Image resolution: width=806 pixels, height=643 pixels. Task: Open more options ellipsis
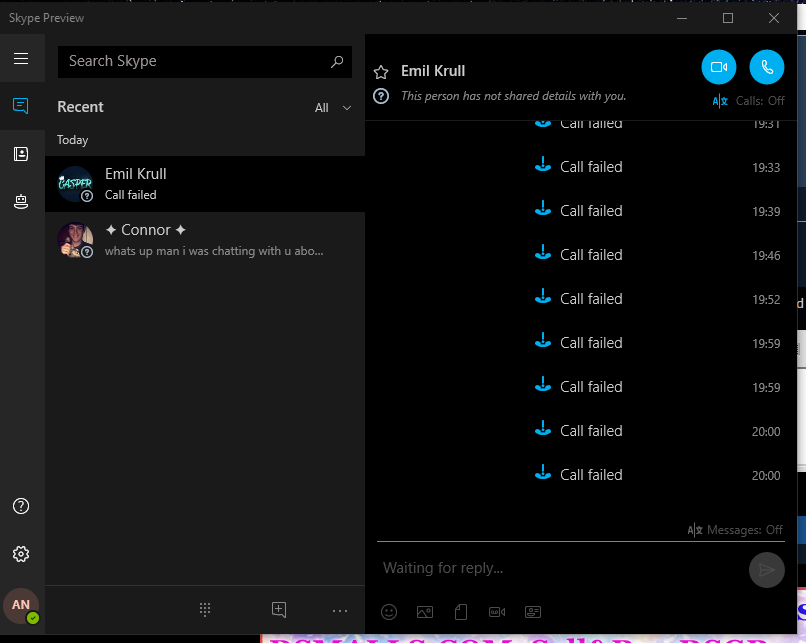340,611
